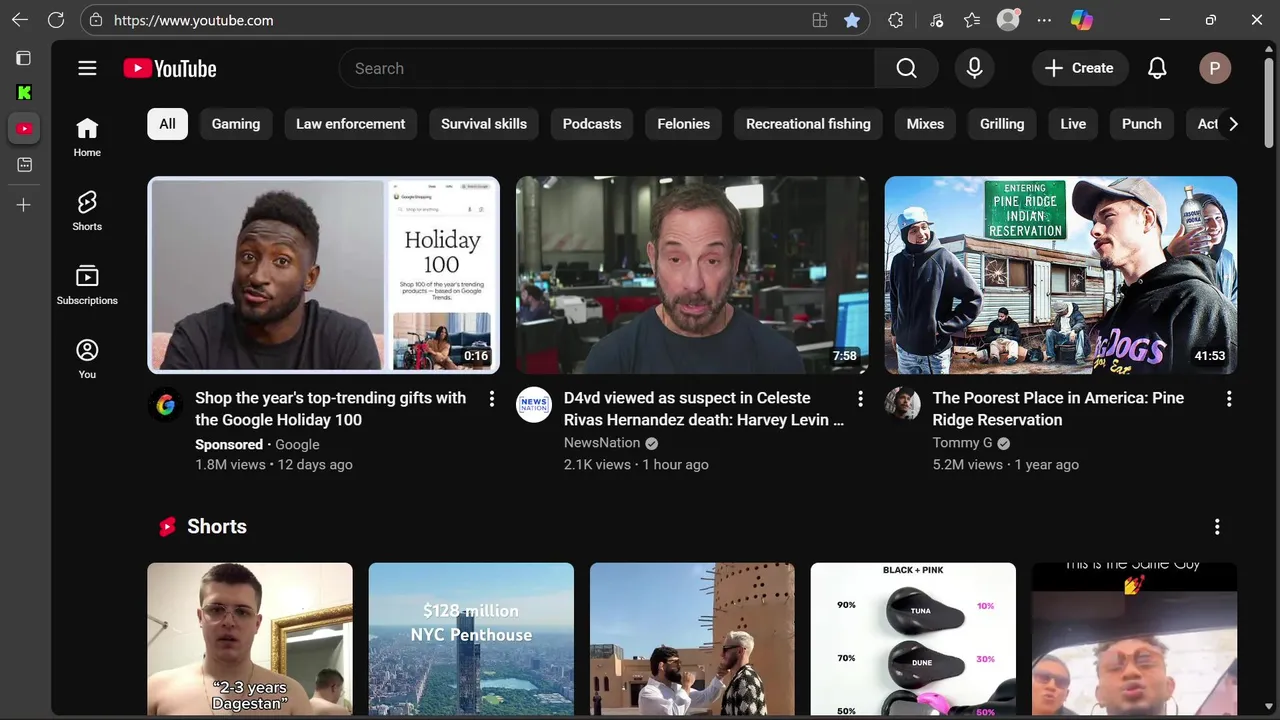Open 'Shop the year's top-trending gifts' title
Viewport: 1280px width, 720px height.
coord(331,409)
